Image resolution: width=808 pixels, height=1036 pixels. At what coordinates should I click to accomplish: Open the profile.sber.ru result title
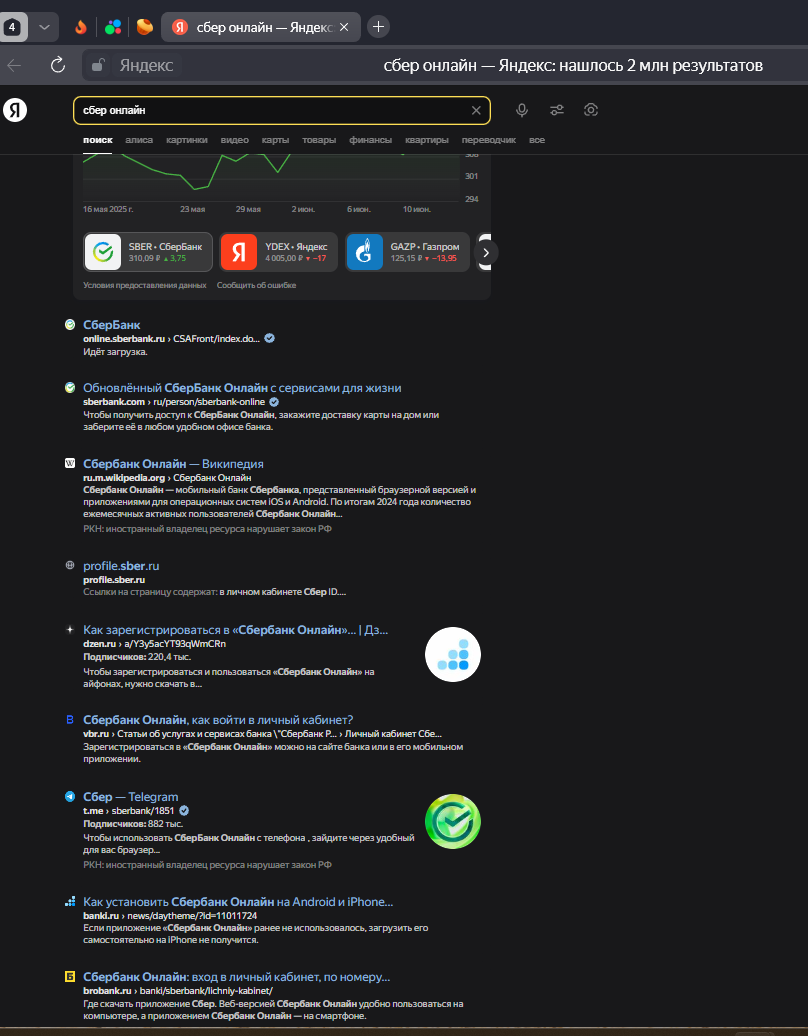click(121, 566)
